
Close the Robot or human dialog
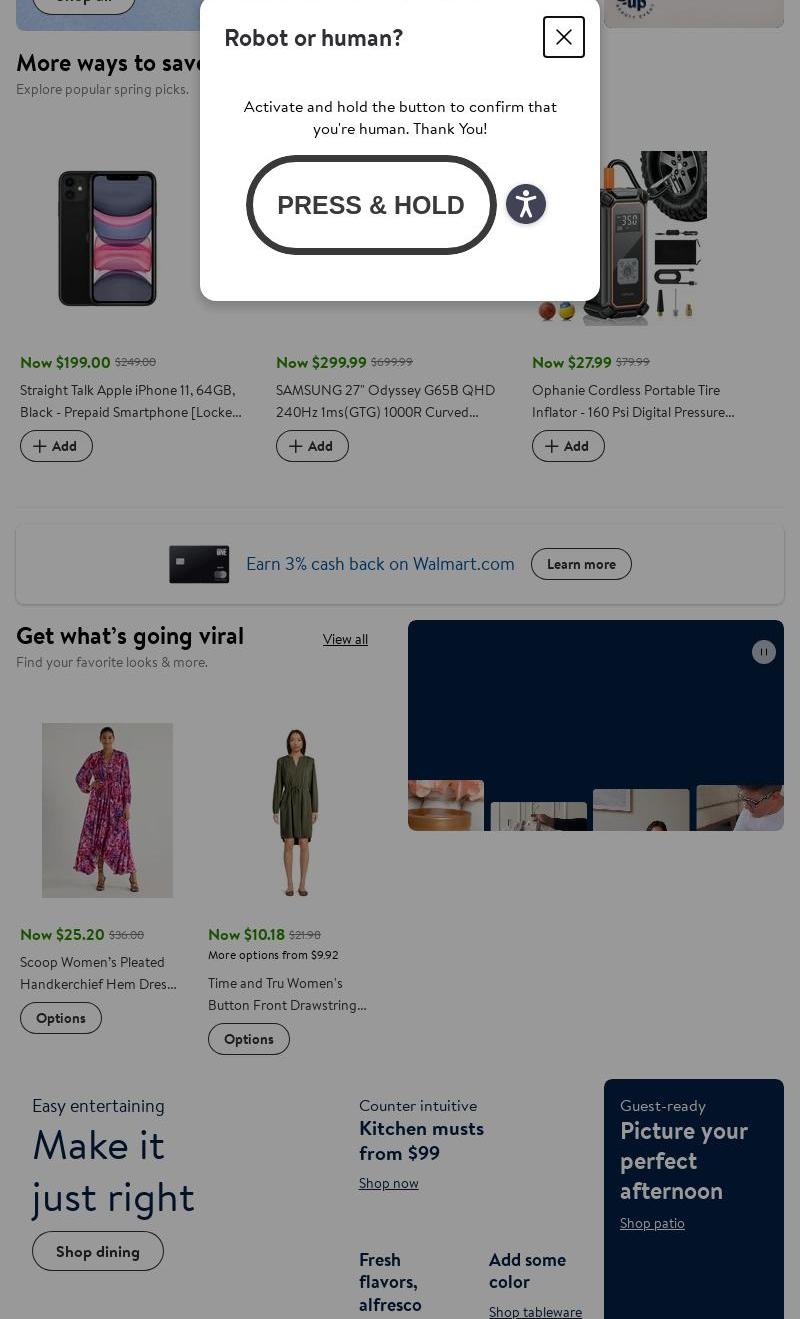[564, 37]
